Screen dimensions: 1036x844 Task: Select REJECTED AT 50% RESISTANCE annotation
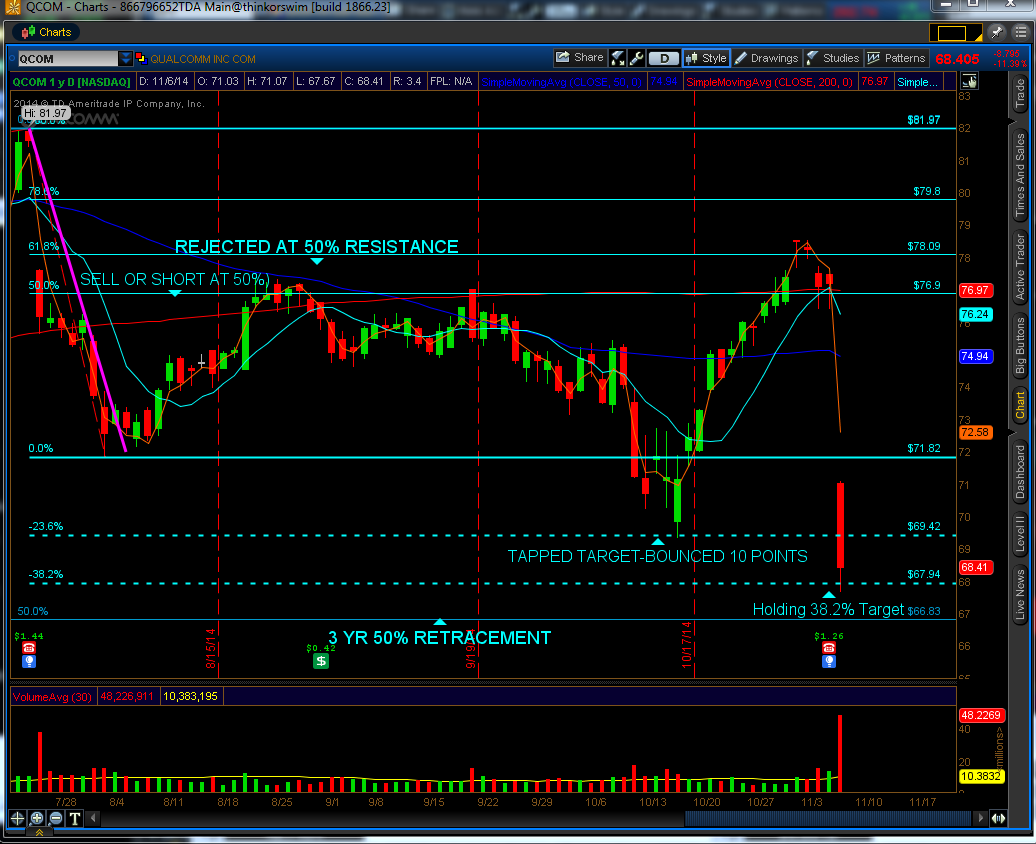(316, 247)
